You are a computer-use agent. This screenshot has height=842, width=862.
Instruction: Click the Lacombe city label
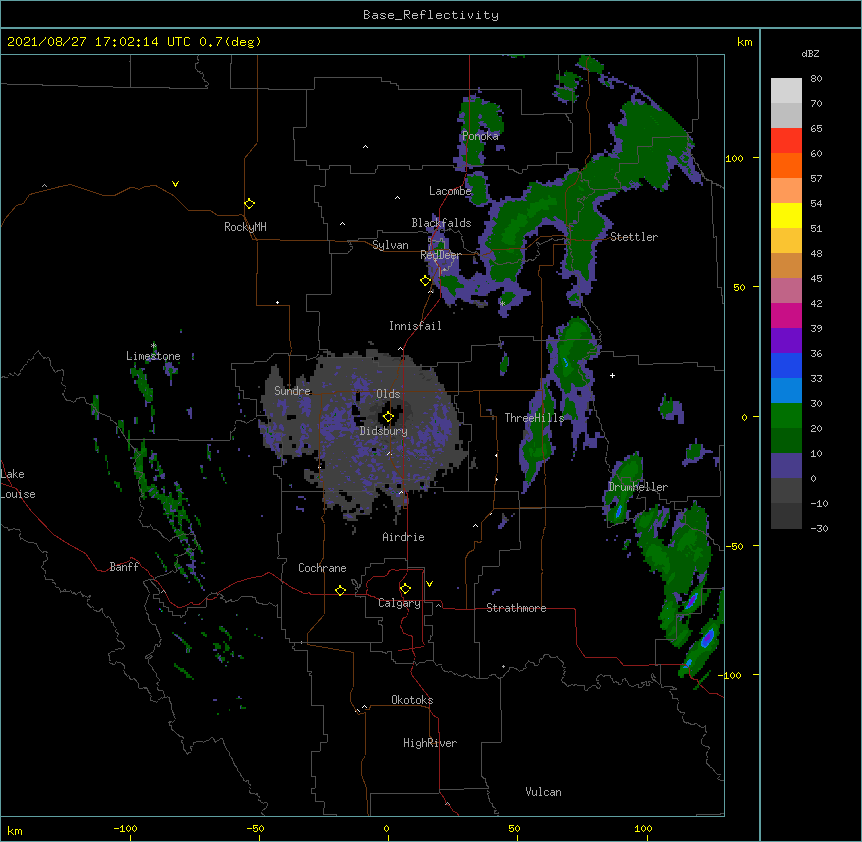[450, 191]
